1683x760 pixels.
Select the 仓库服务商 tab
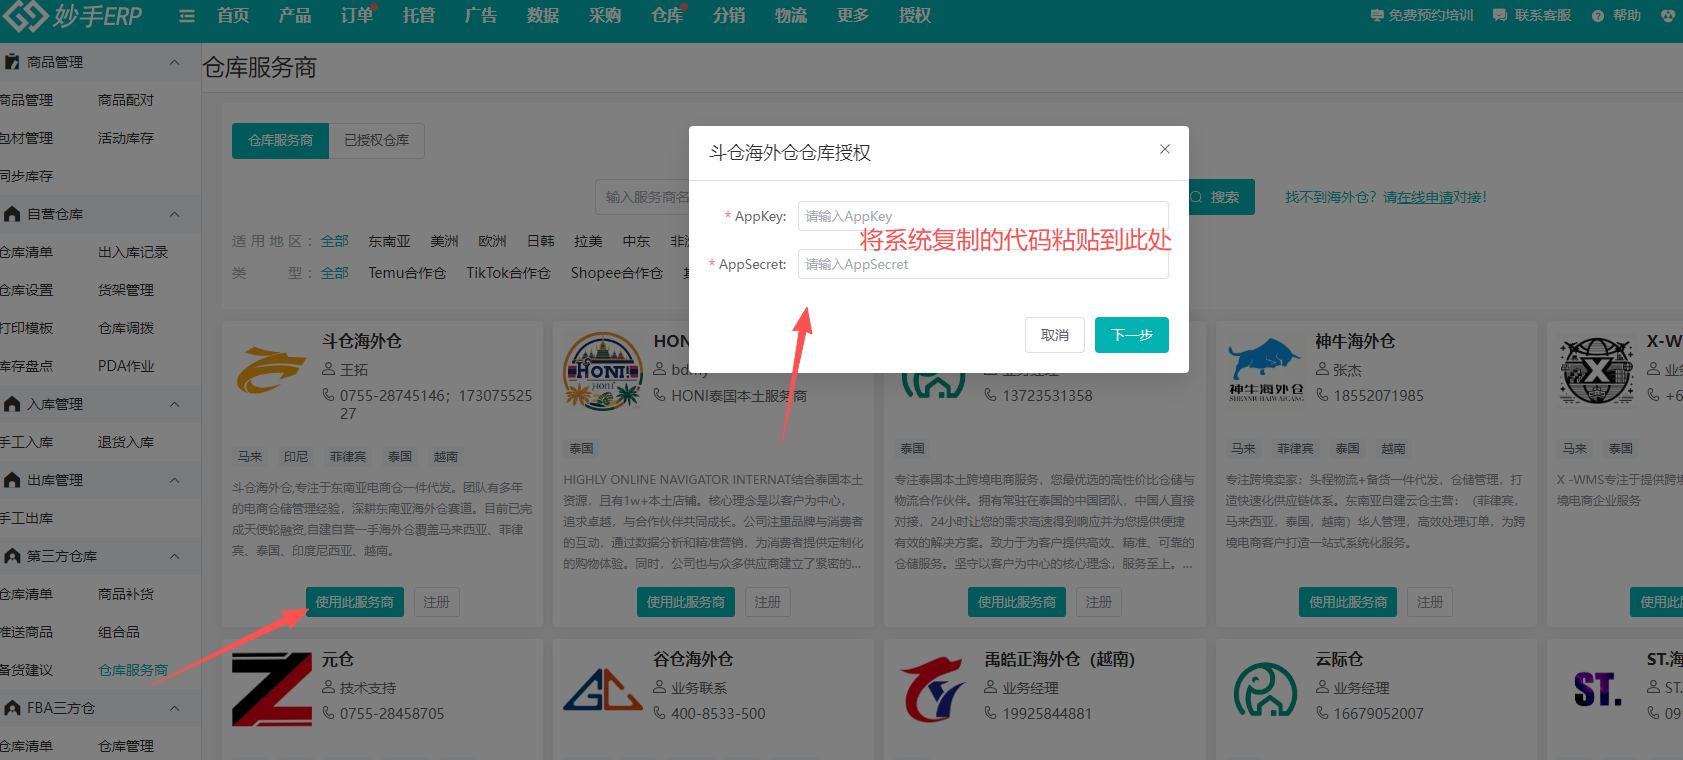[x=281, y=141]
